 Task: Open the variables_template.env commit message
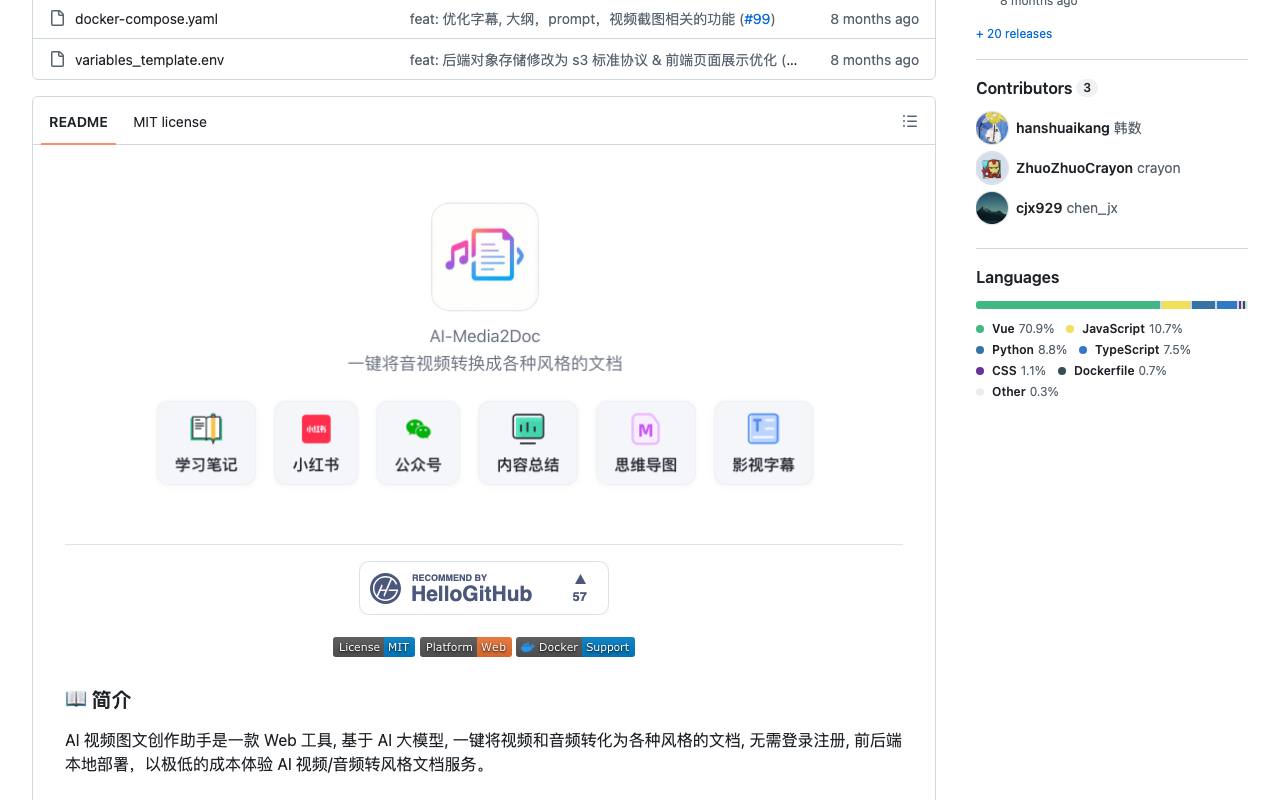(604, 60)
